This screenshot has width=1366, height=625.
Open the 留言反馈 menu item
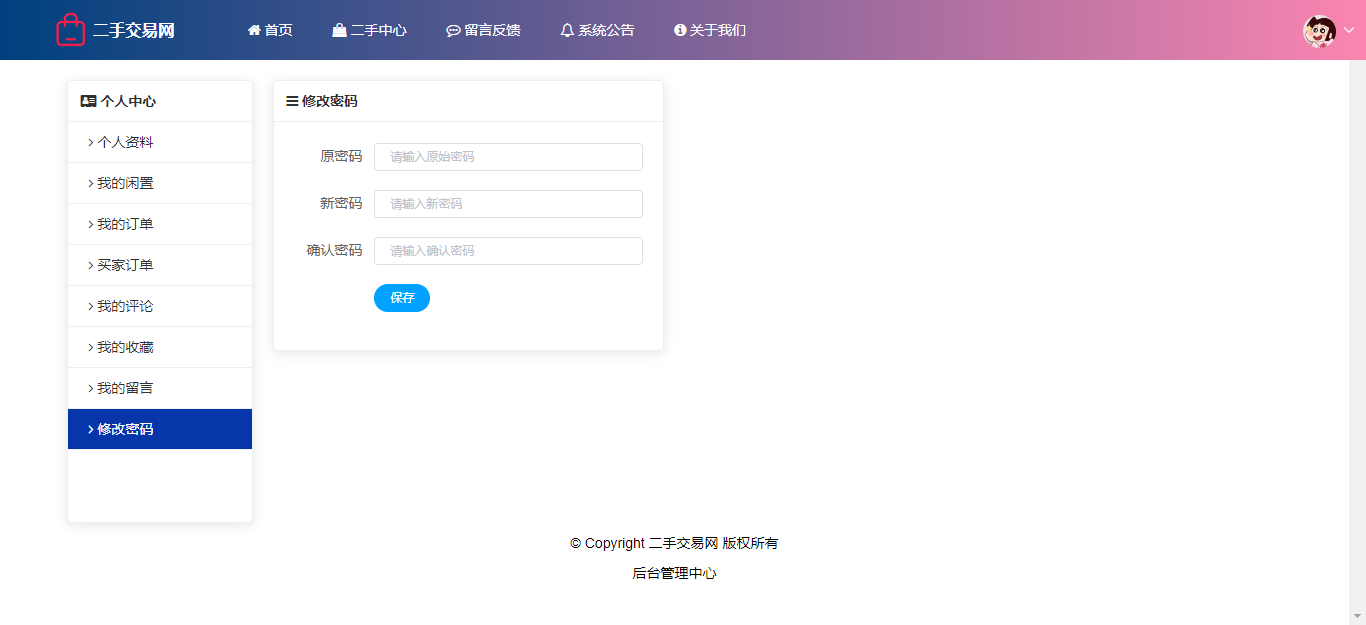pos(483,30)
